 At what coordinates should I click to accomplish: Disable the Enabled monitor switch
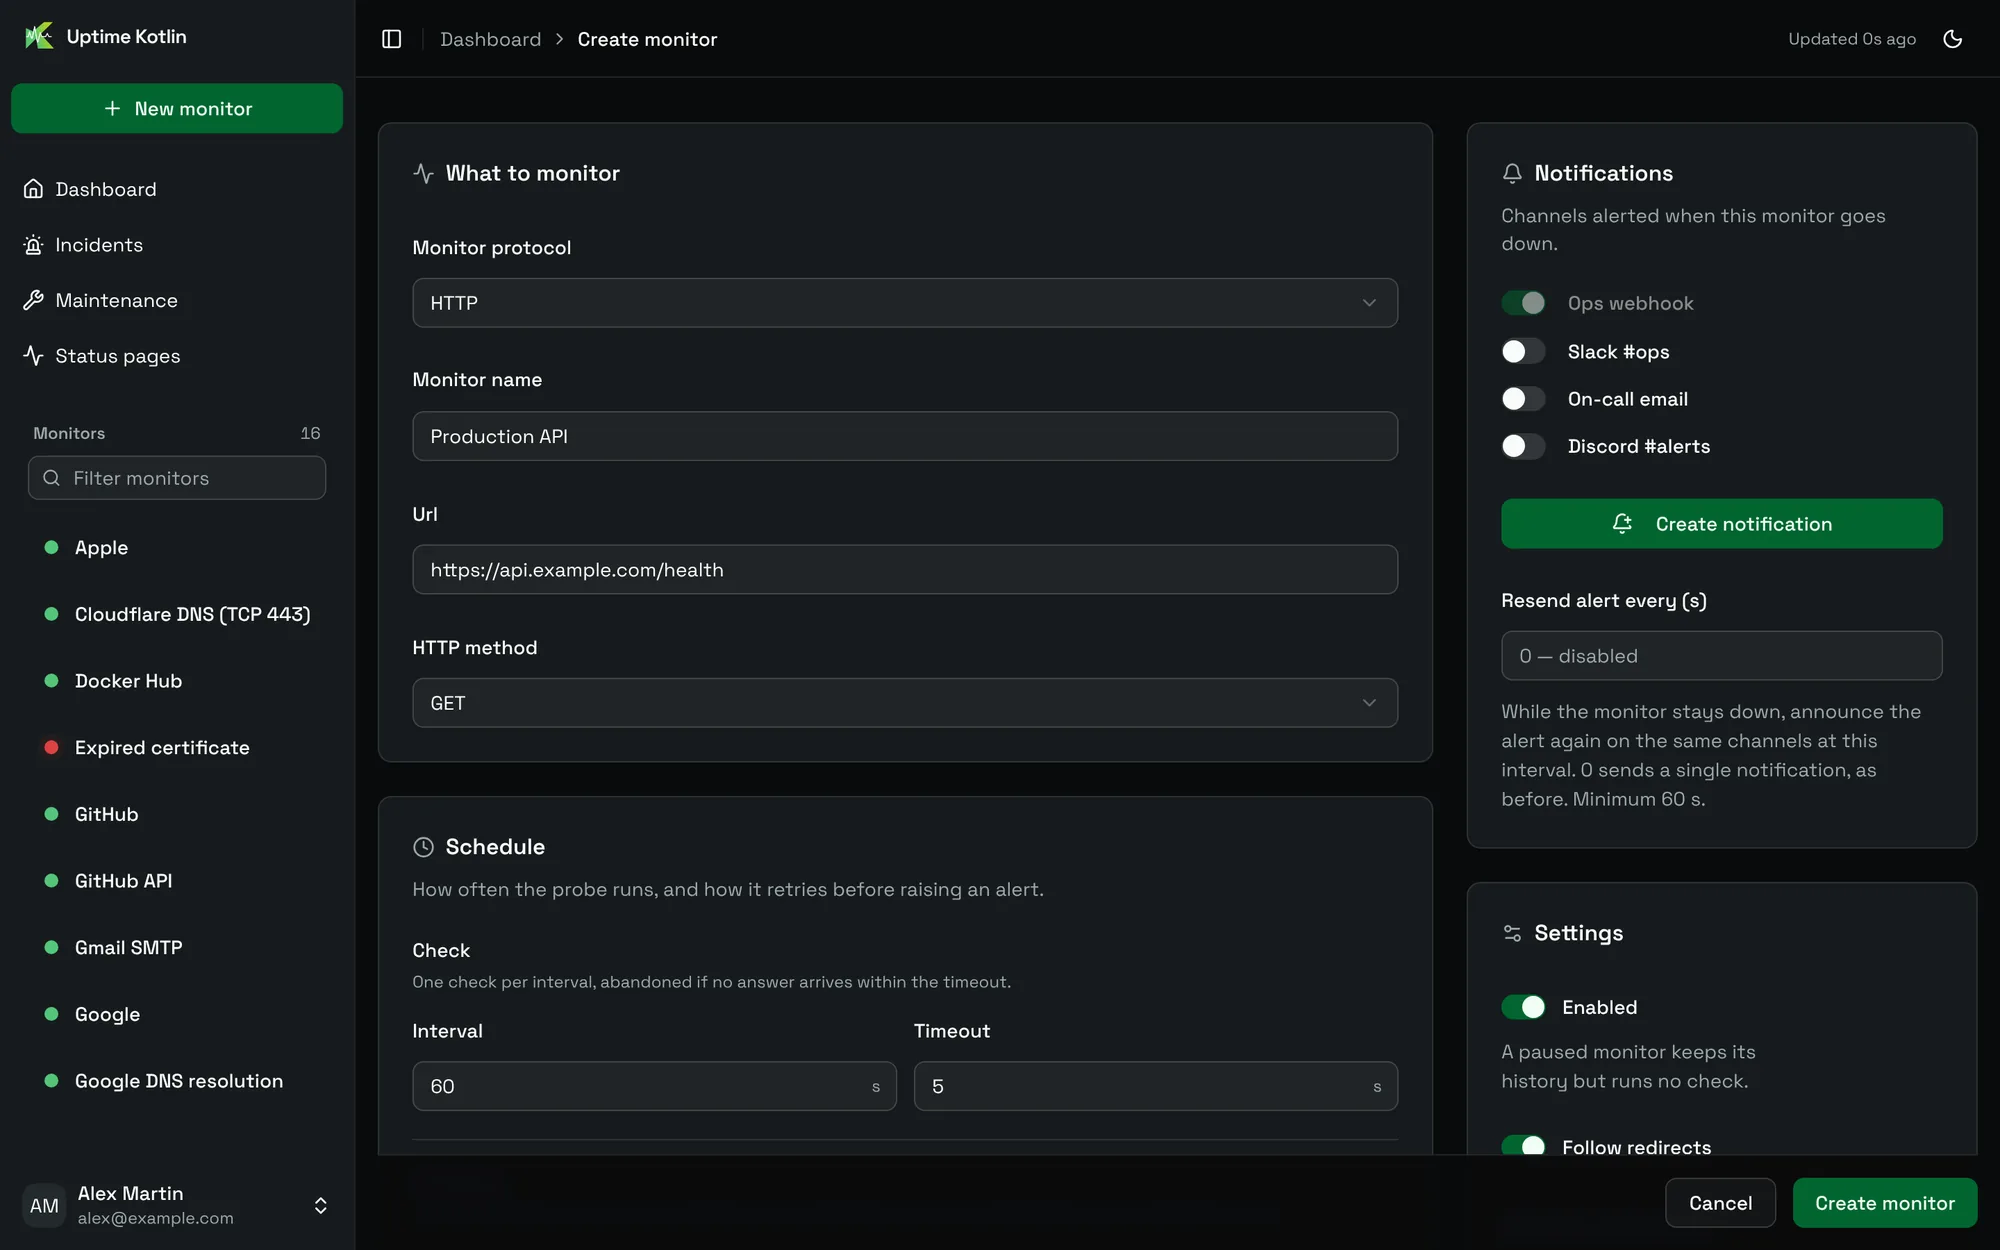point(1523,1007)
